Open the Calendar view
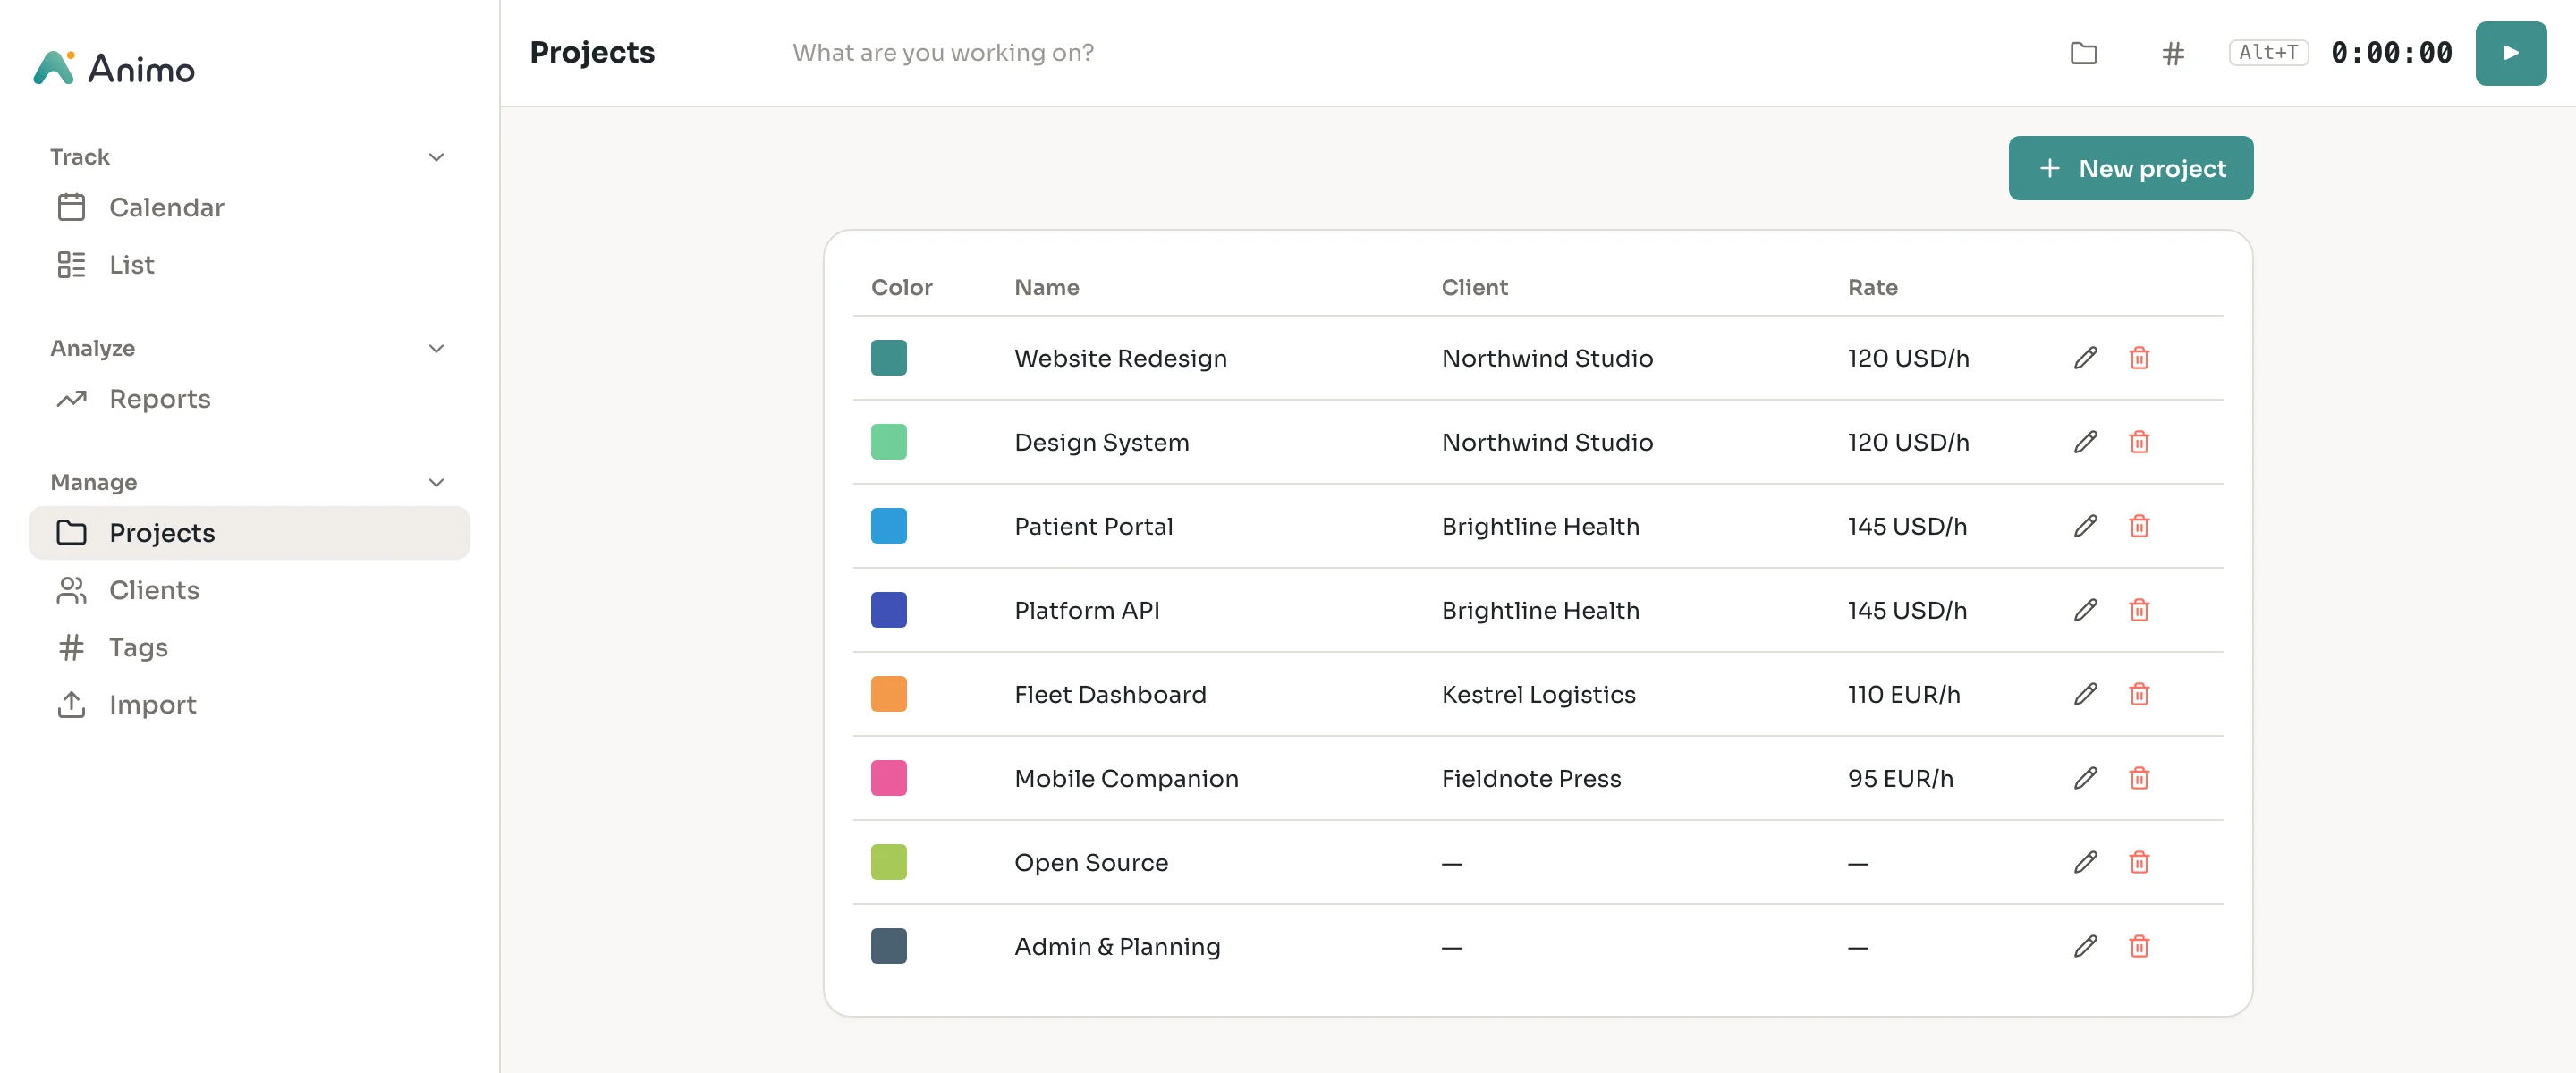 tap(249, 207)
